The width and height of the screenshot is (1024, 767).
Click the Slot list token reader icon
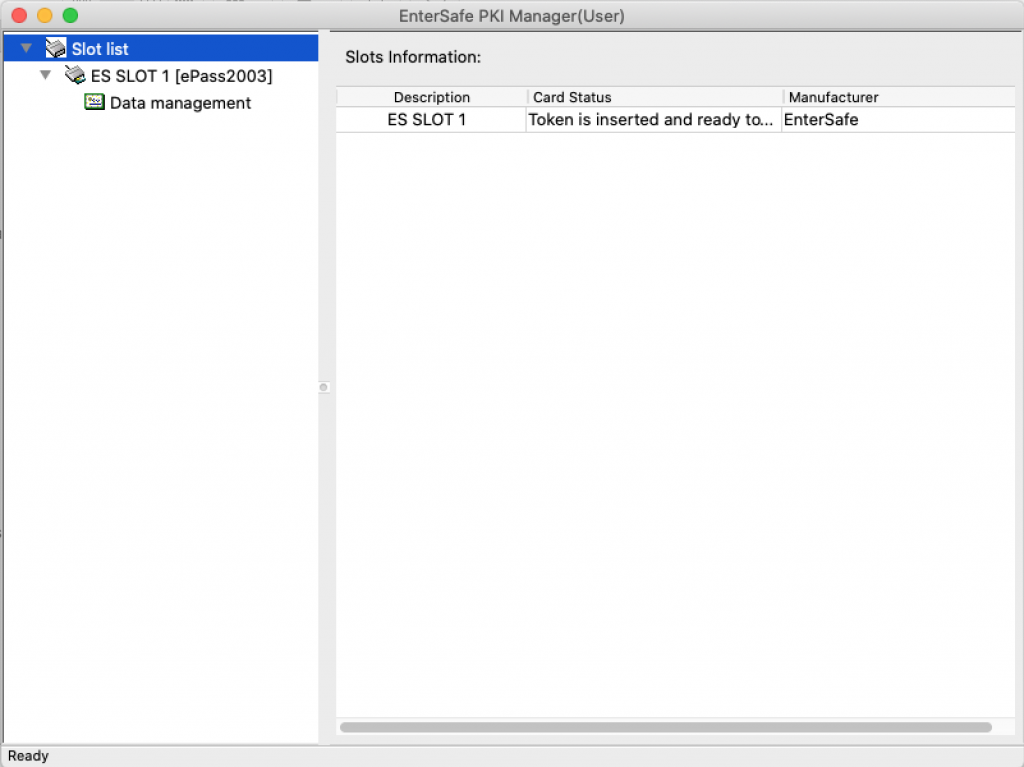tap(56, 48)
